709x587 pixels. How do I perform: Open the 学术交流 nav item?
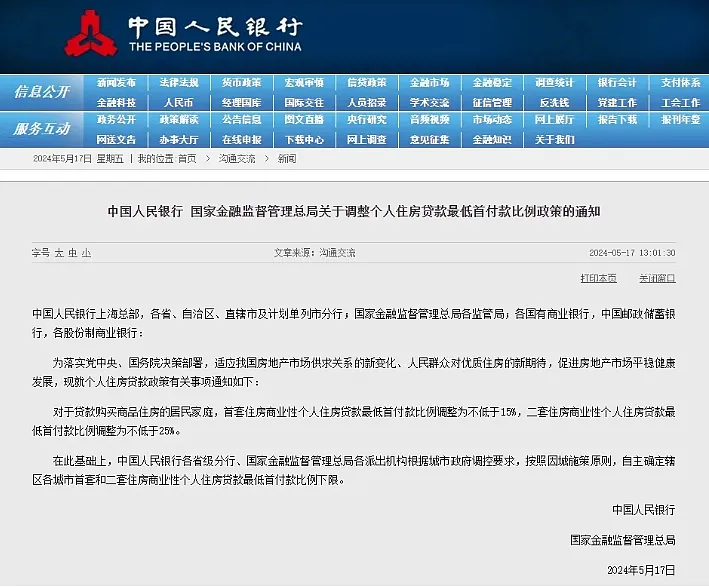[430, 103]
